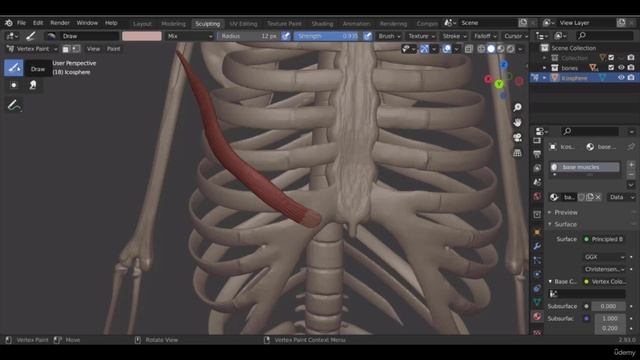Disable Icosphere in renders camera icon
640x360 pixels.
pyautogui.click(x=631, y=78)
